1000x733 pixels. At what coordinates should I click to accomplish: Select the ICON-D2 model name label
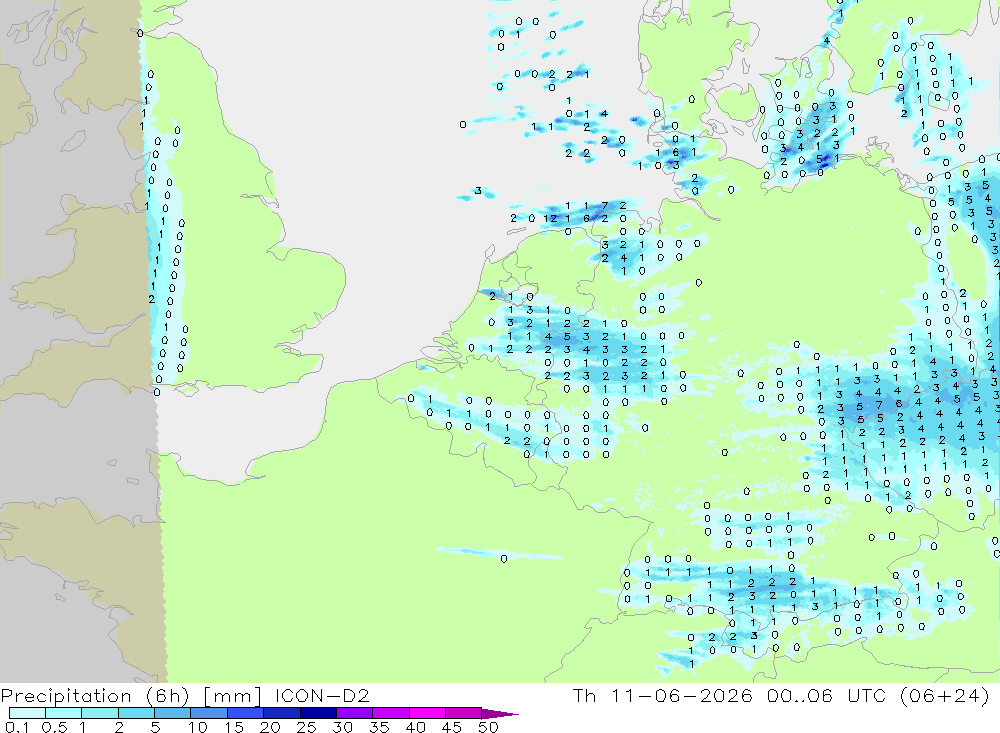(x=322, y=695)
